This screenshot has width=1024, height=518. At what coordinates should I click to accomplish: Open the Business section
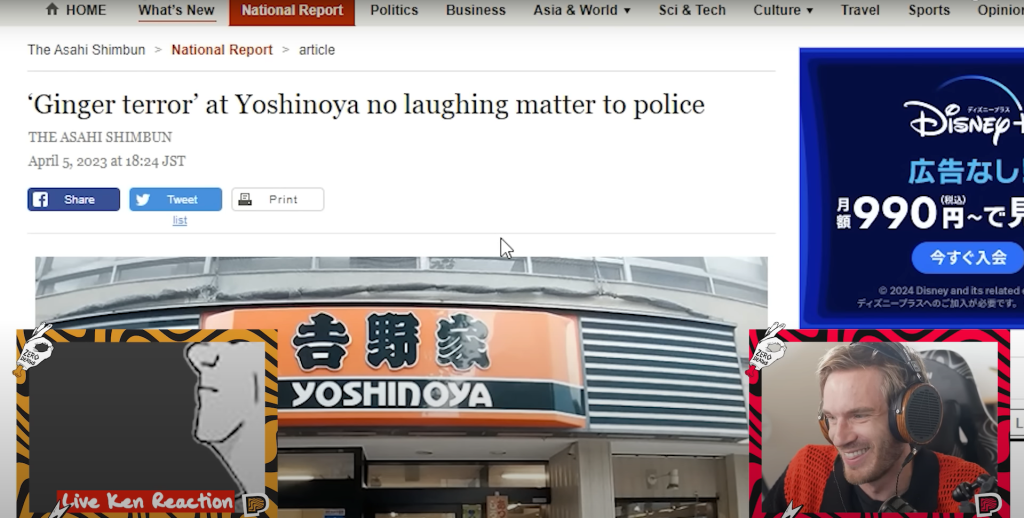point(475,10)
